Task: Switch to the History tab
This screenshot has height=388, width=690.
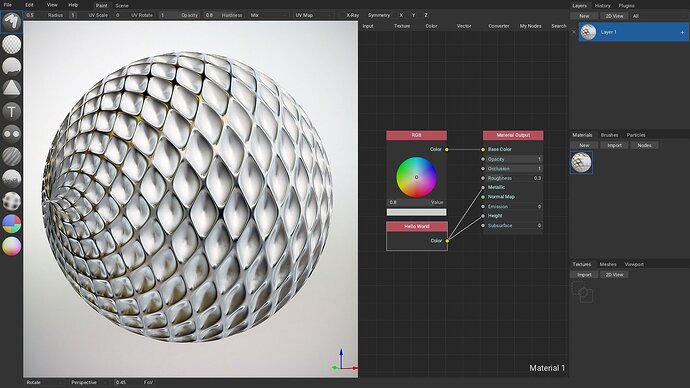Action: (602, 6)
